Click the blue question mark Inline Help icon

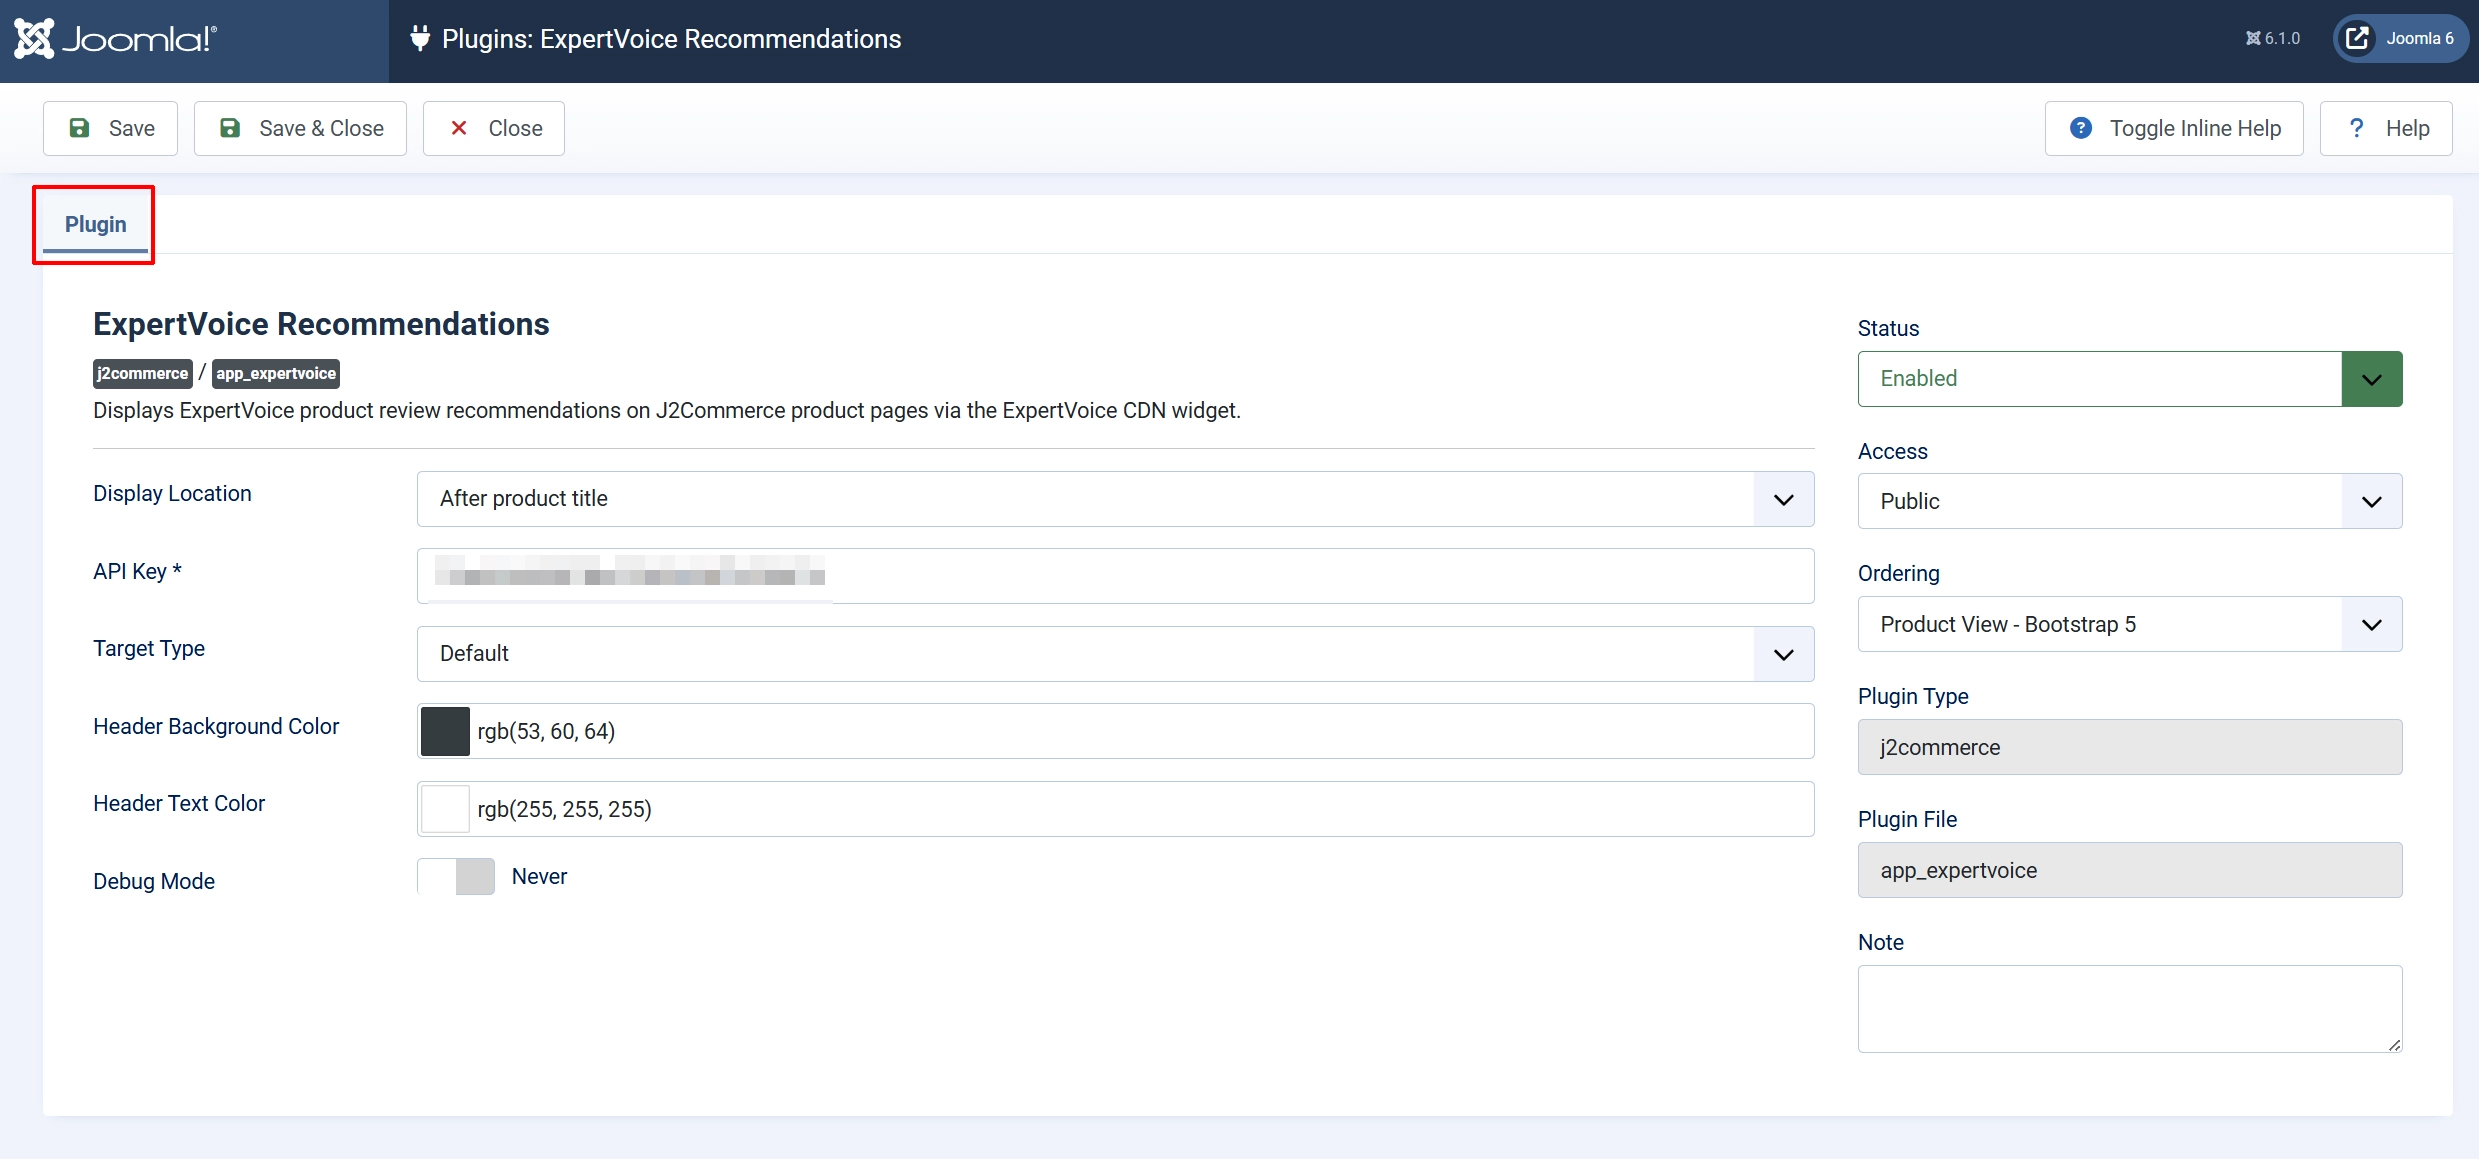point(2081,128)
